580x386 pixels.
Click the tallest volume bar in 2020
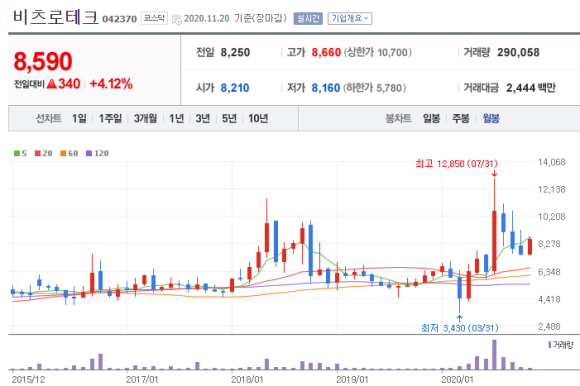494,355
